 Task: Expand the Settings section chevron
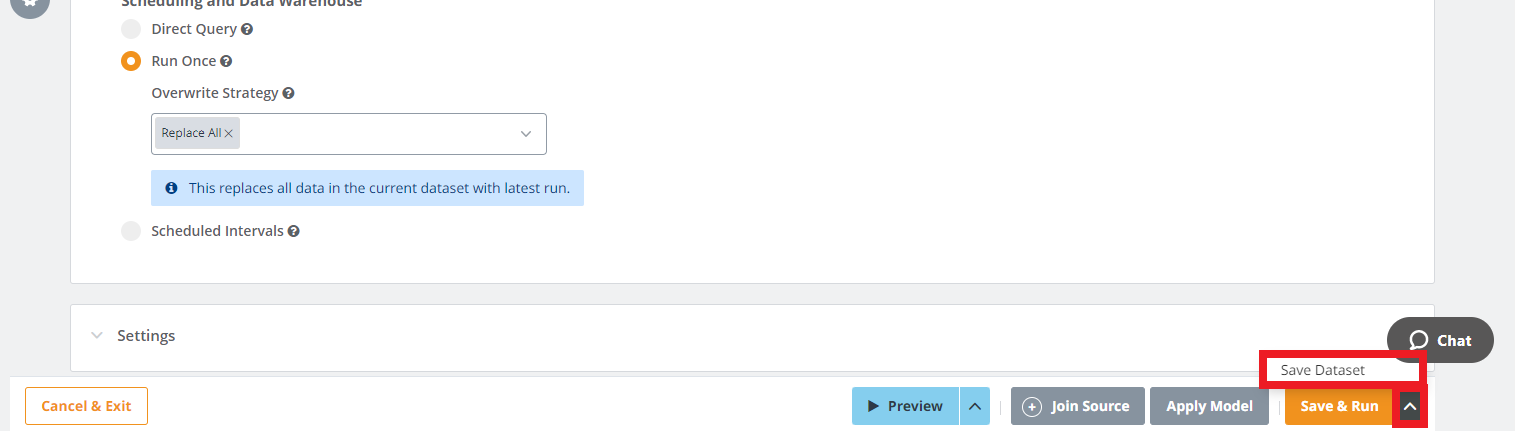[x=96, y=336]
